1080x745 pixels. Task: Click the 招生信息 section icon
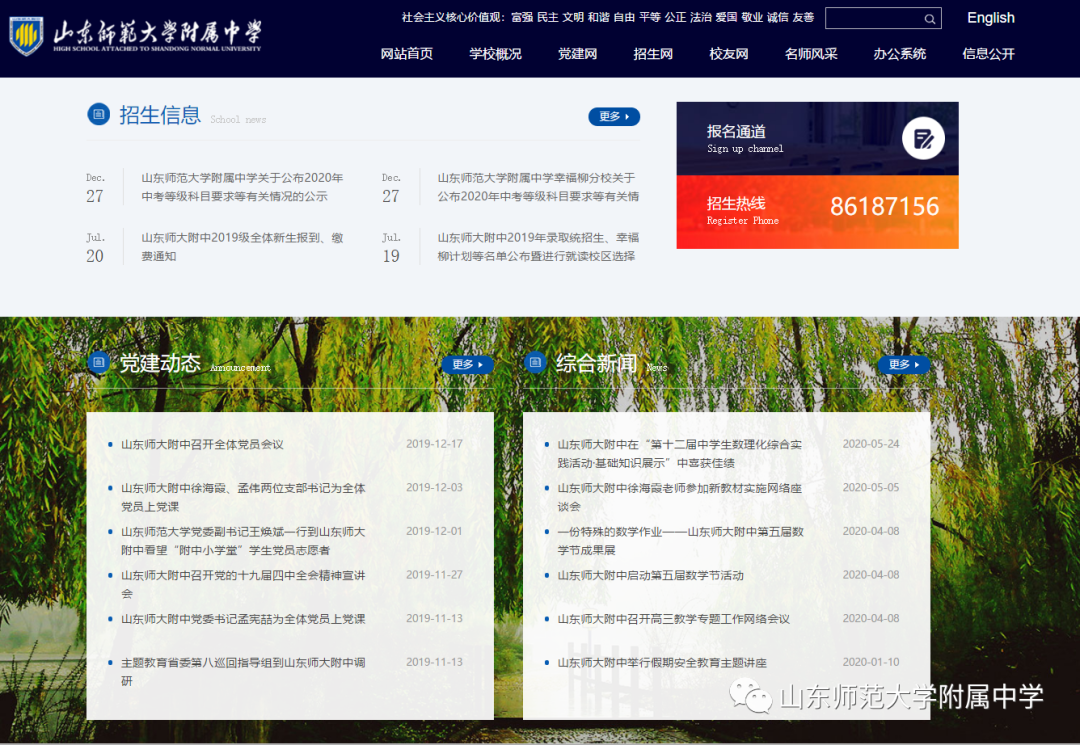tap(98, 115)
